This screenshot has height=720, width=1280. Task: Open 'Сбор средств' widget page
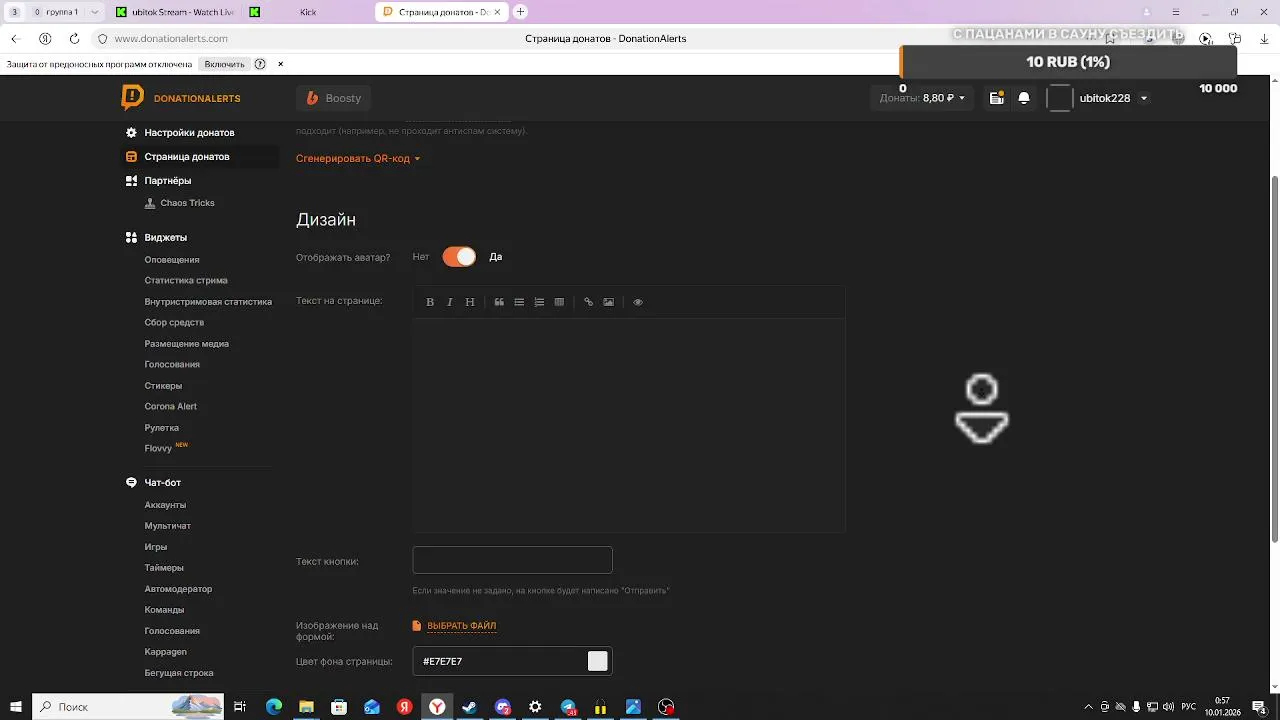click(x=174, y=323)
